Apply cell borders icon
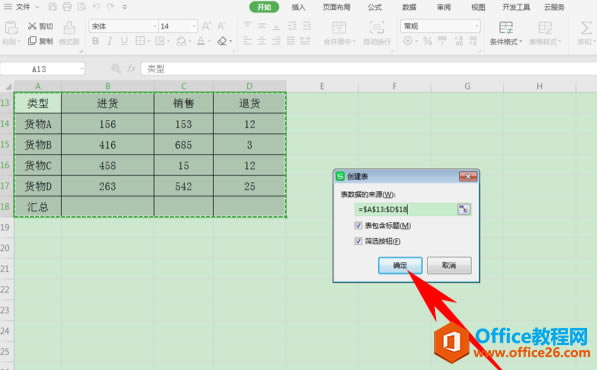This screenshot has width=597, height=370. (140, 41)
